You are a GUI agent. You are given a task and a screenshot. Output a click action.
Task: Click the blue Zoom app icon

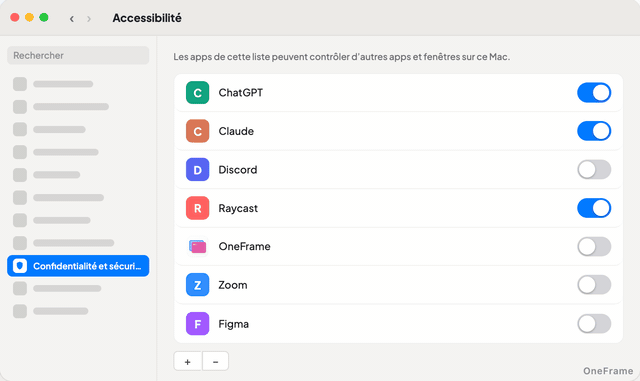(x=198, y=285)
